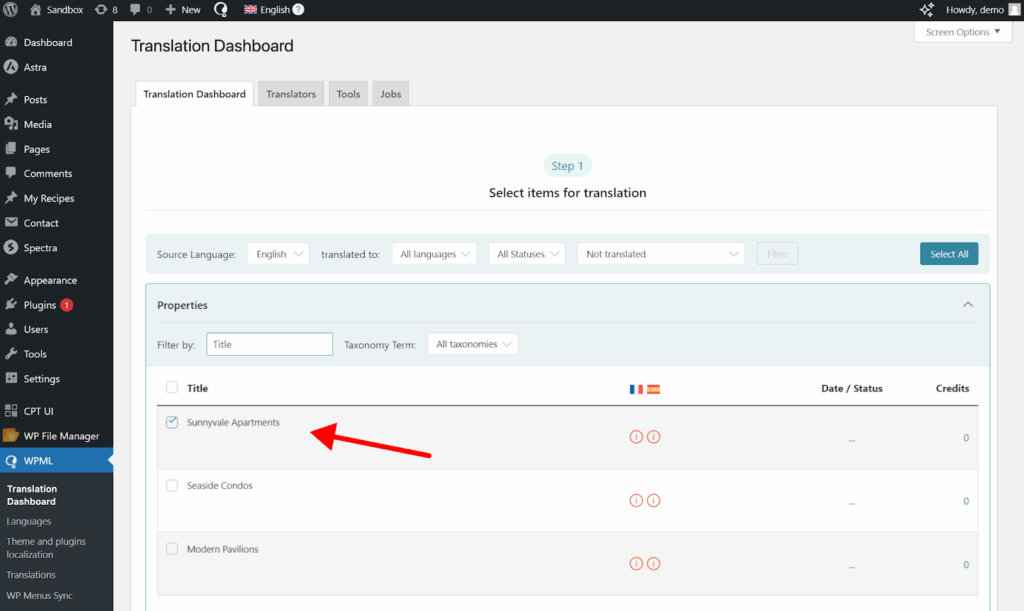Click the Title filter input field
Screen dimensions: 1024x611
click(x=269, y=344)
